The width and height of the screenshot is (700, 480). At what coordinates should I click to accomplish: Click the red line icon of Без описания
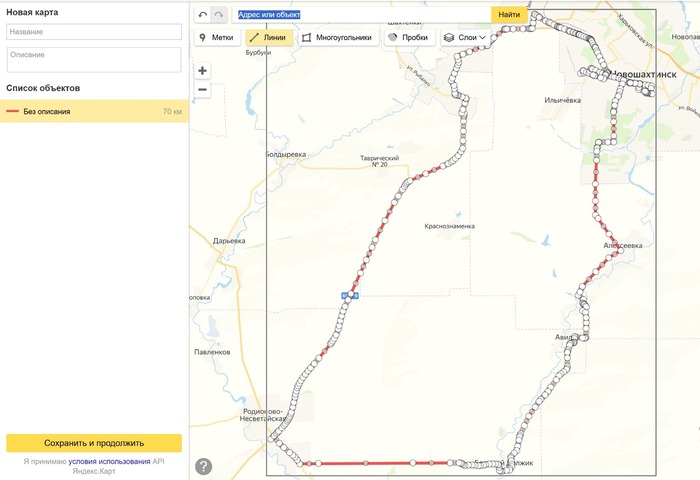point(13,111)
